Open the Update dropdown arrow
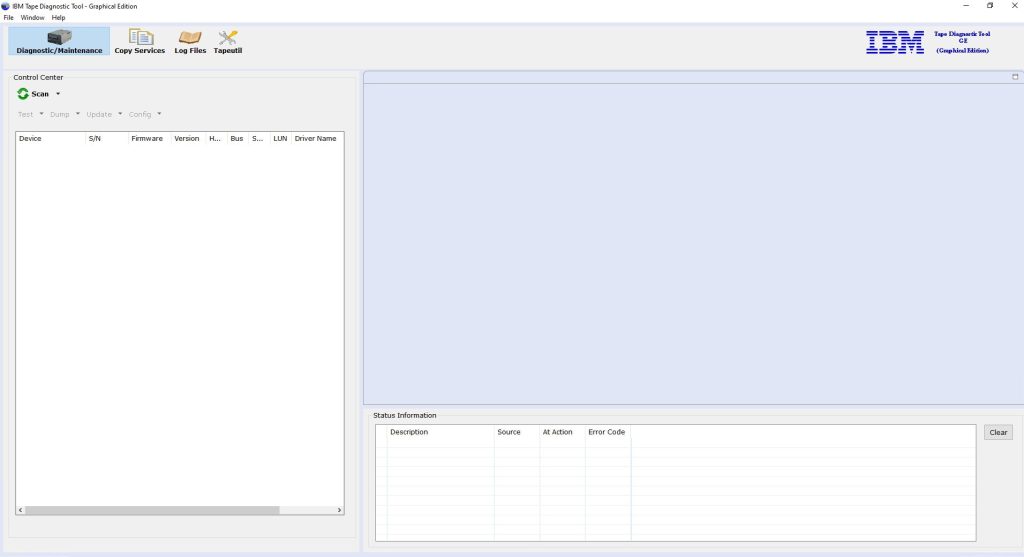 (120, 114)
